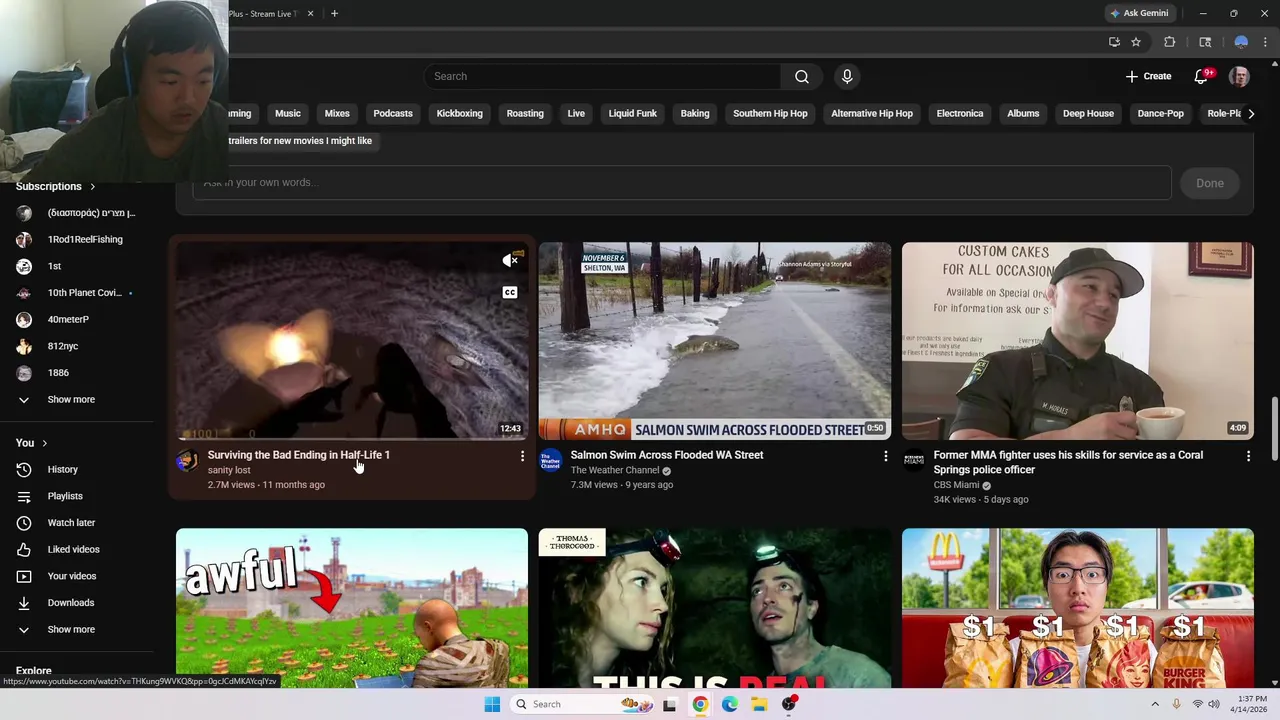Expand the Subscriptions section chevron
Image resolution: width=1280 pixels, height=720 pixels.
pyautogui.click(x=92, y=186)
